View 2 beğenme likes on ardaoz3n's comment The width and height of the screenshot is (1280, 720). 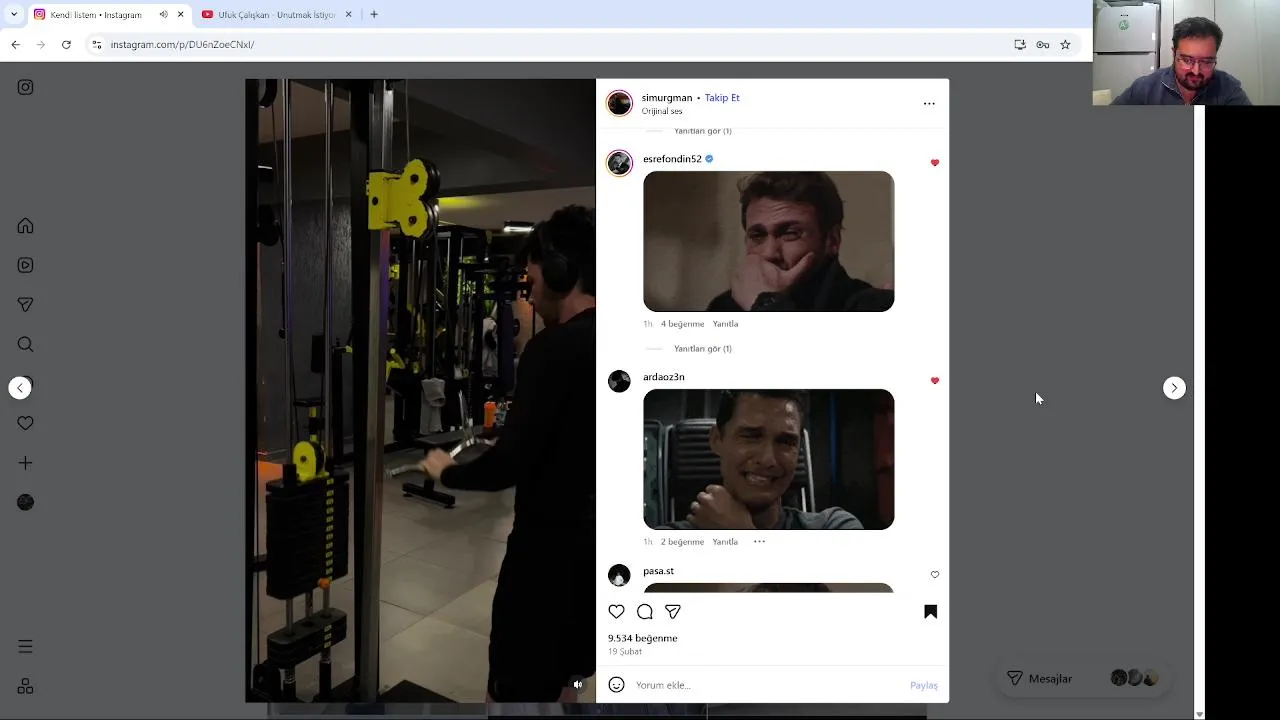[682, 542]
